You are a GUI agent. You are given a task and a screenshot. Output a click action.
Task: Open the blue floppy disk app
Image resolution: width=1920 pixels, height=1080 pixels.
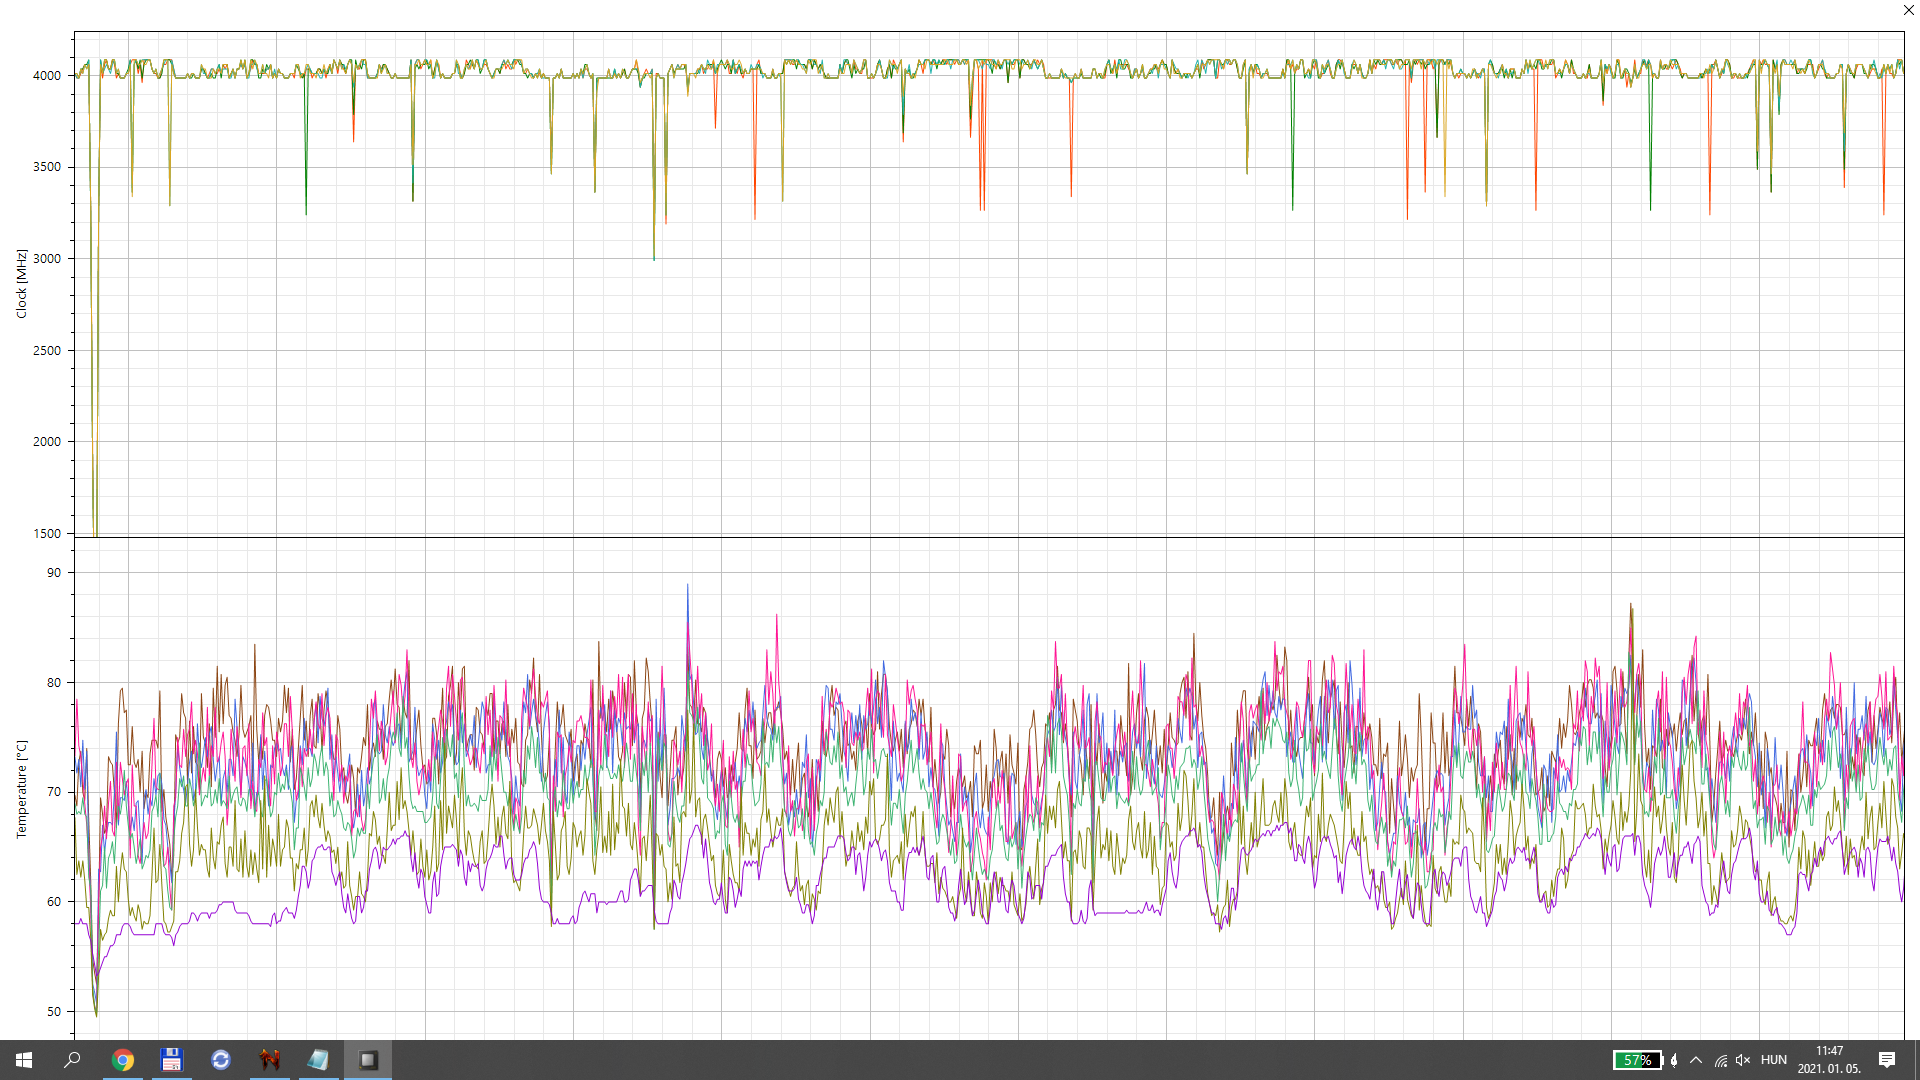point(172,1060)
